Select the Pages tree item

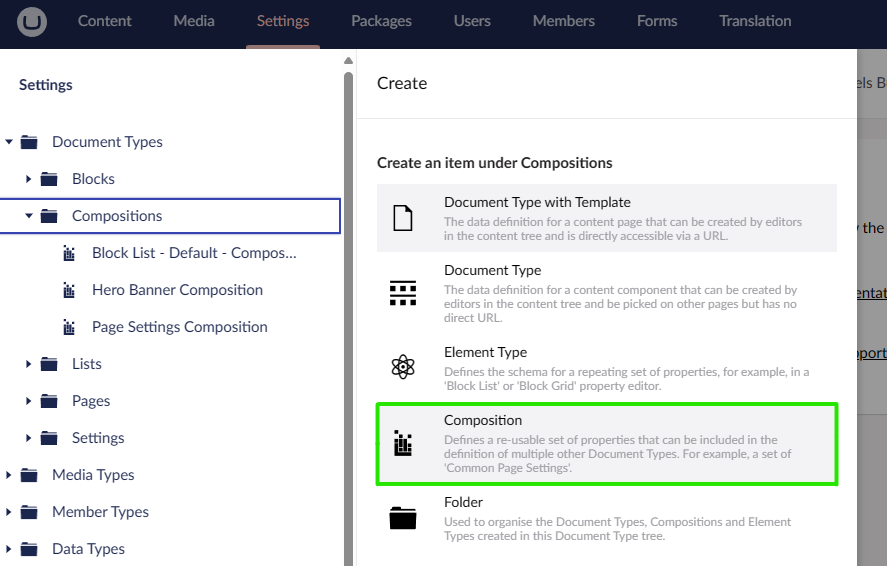pyautogui.click(x=91, y=401)
